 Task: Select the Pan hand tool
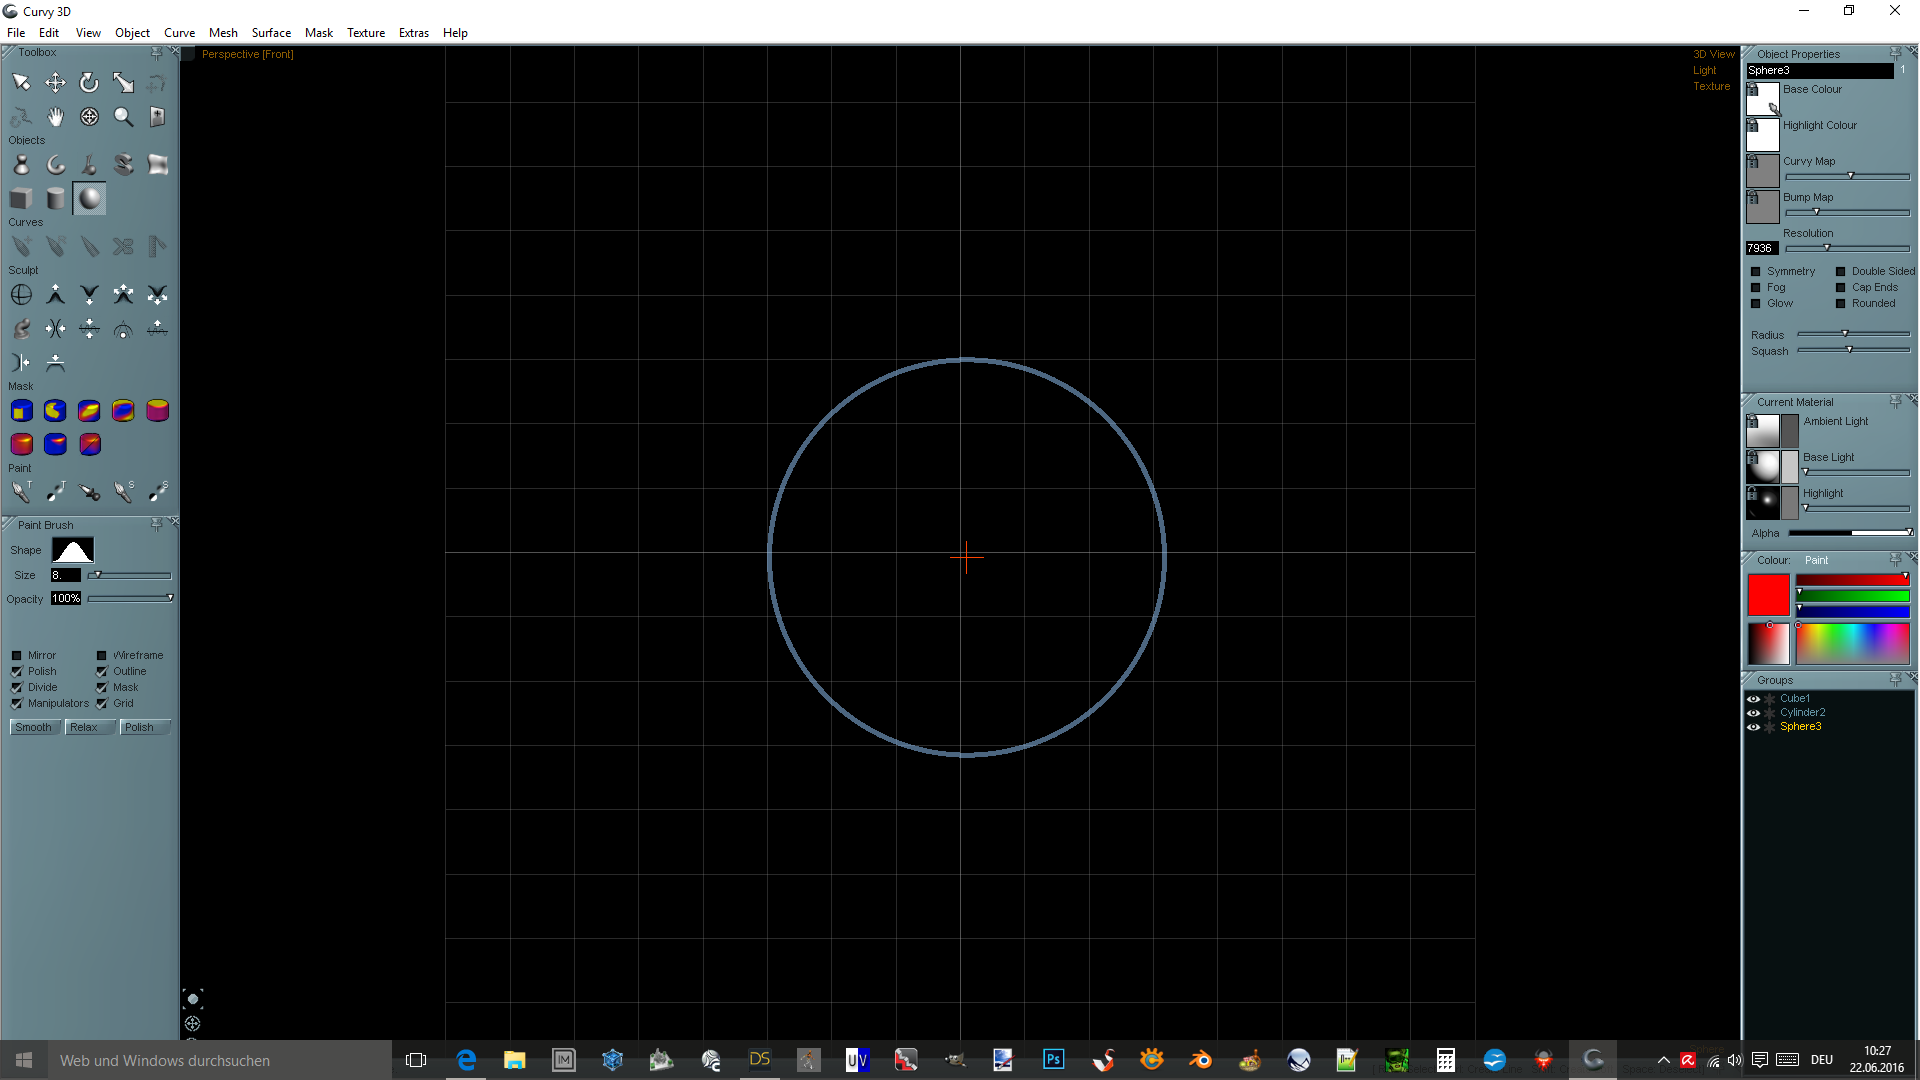(x=55, y=117)
